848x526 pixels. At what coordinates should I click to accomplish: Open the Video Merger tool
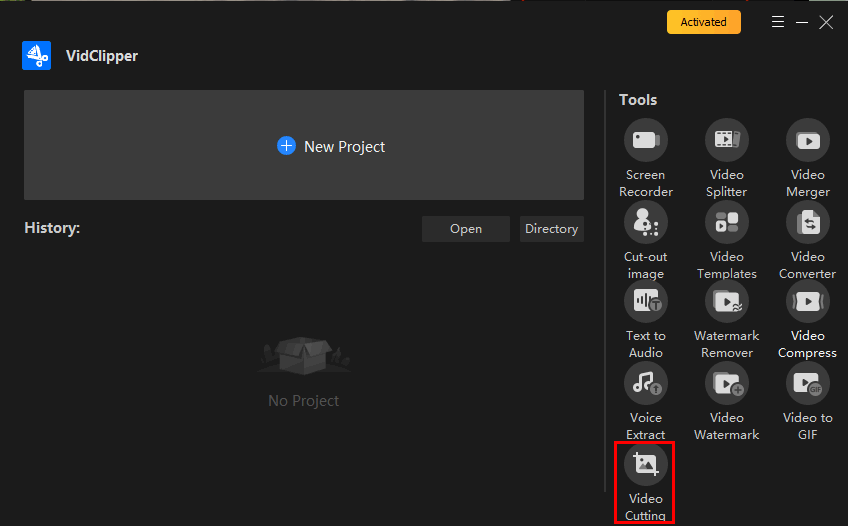[x=807, y=140]
